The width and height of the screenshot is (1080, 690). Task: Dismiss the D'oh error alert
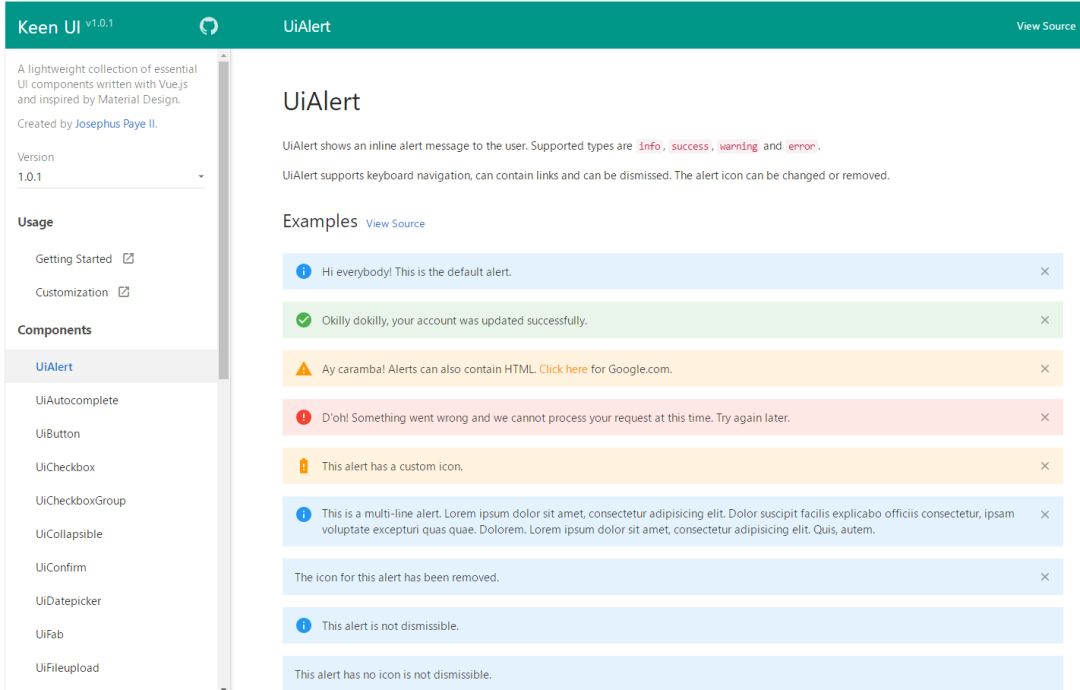(1045, 417)
